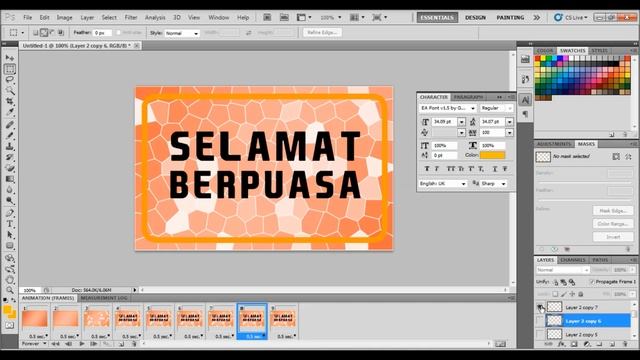The height and width of the screenshot is (360, 640).
Task: Play the frame animation
Action: 82,344
